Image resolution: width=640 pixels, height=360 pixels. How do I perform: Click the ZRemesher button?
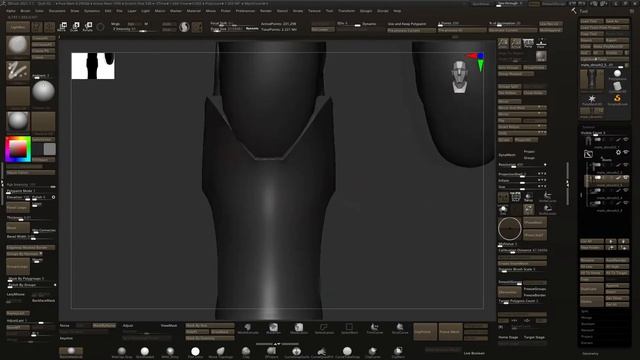coord(510,292)
